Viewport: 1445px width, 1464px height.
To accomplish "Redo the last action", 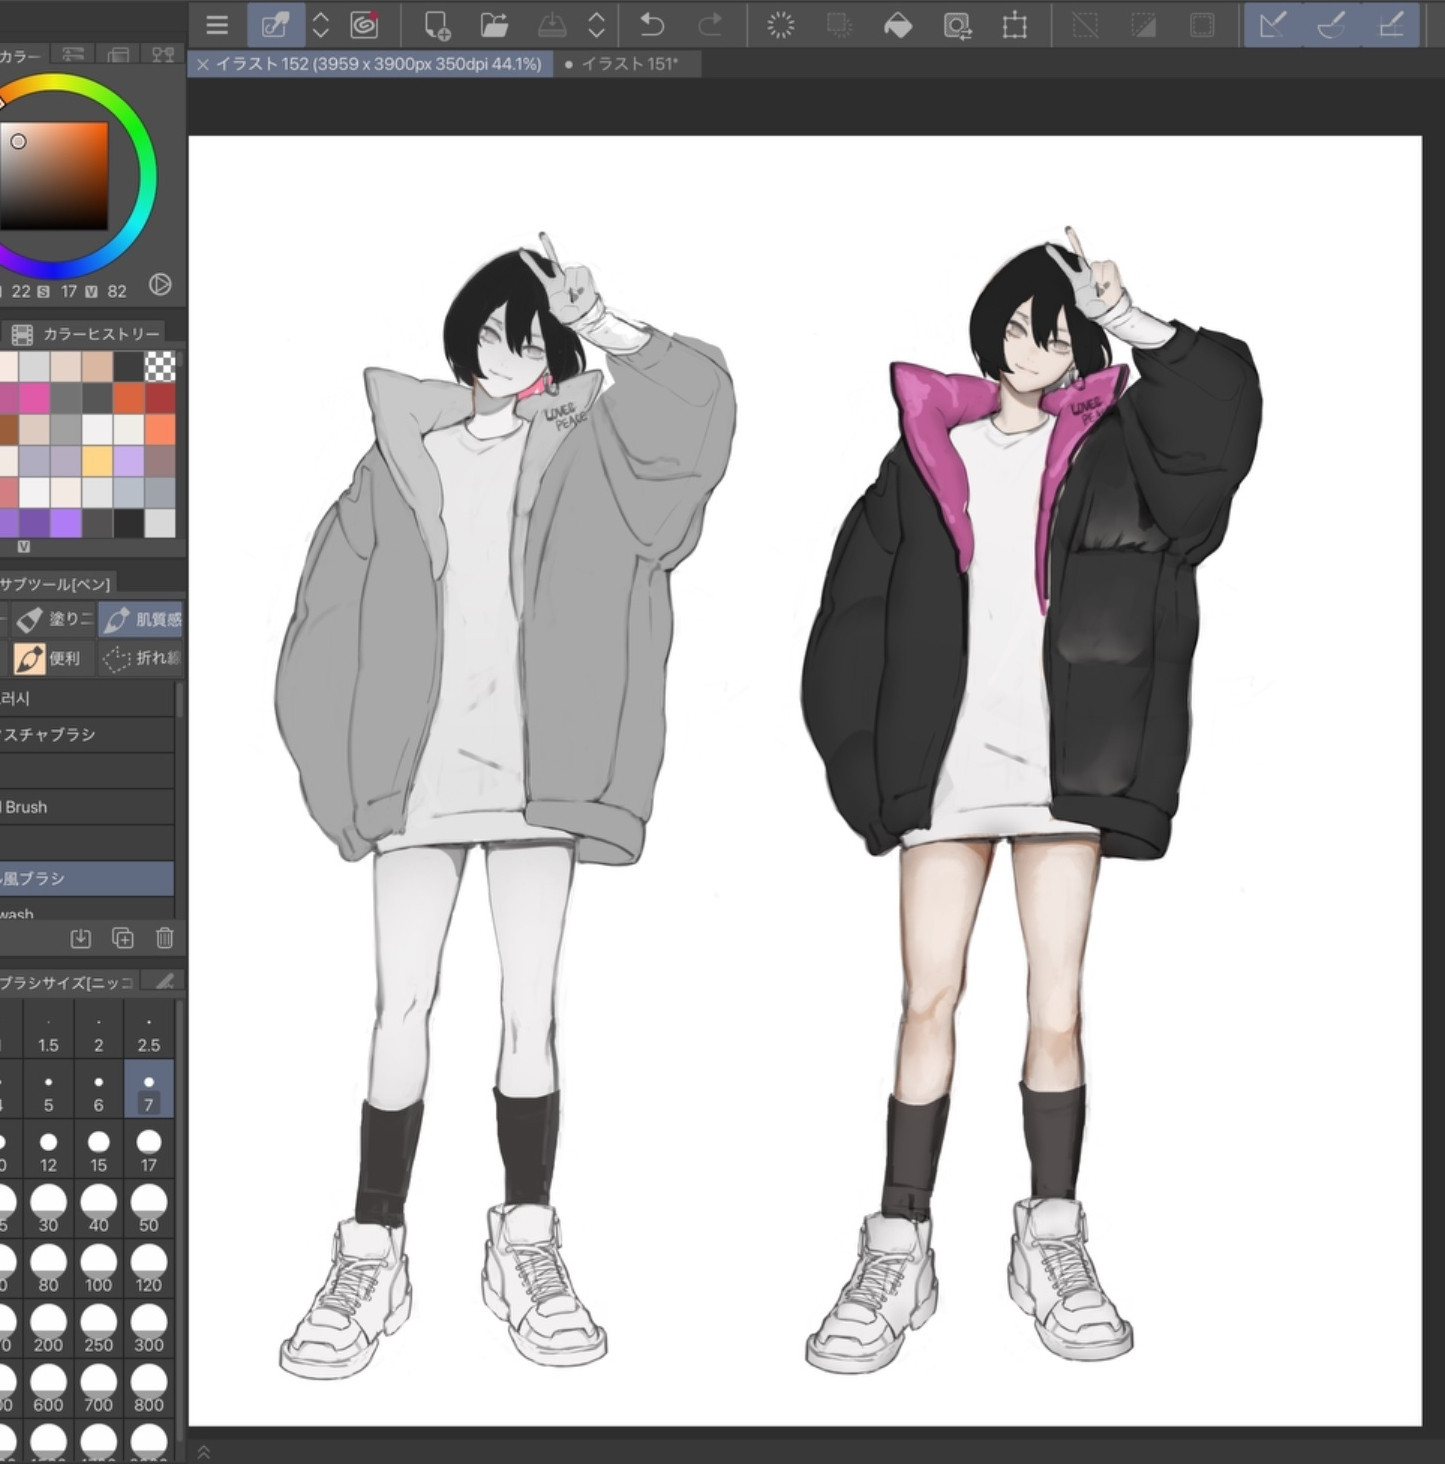I will click(x=709, y=25).
